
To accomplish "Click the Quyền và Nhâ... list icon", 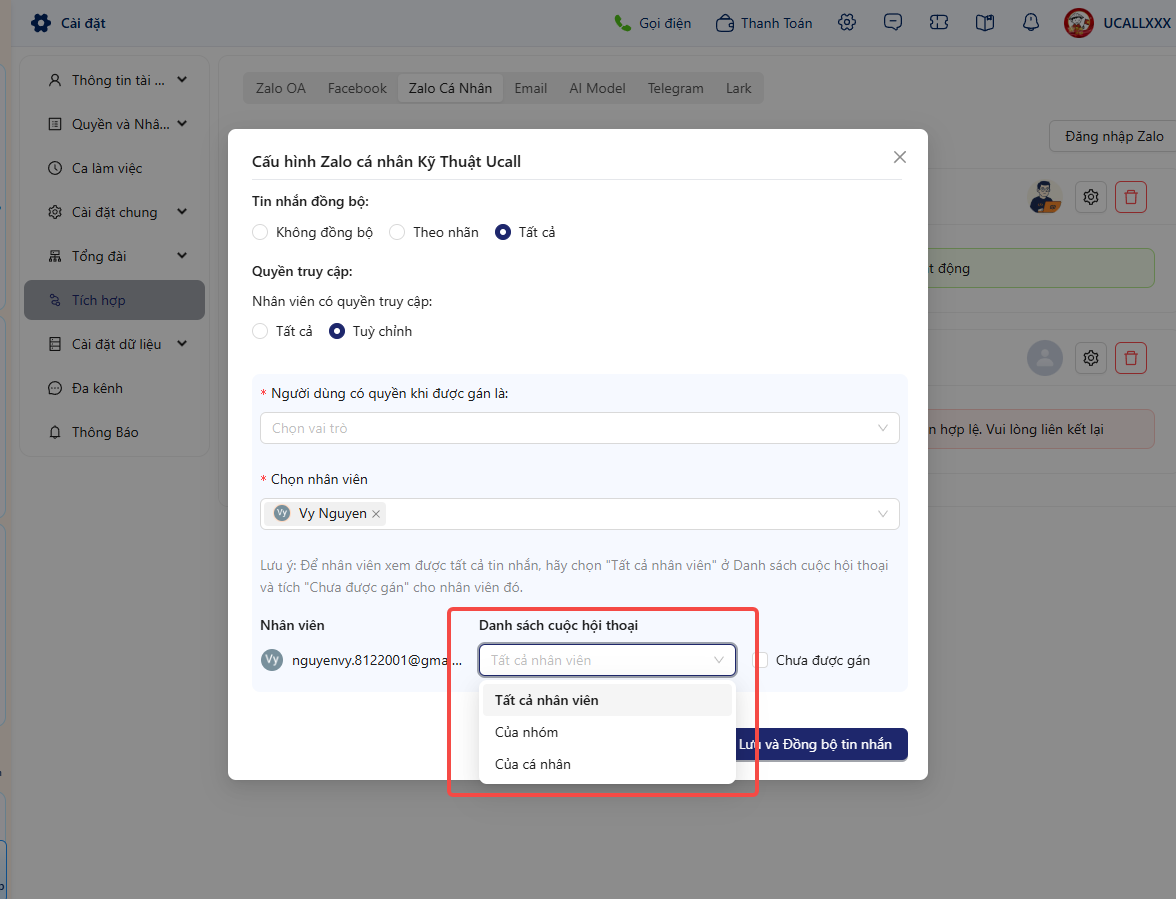I will (55, 124).
